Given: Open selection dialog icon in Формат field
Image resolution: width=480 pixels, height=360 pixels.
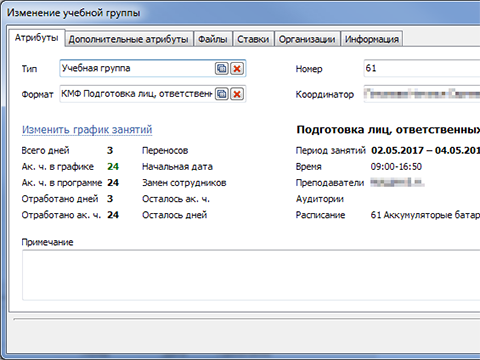Looking at the screenshot, I should 221,94.
